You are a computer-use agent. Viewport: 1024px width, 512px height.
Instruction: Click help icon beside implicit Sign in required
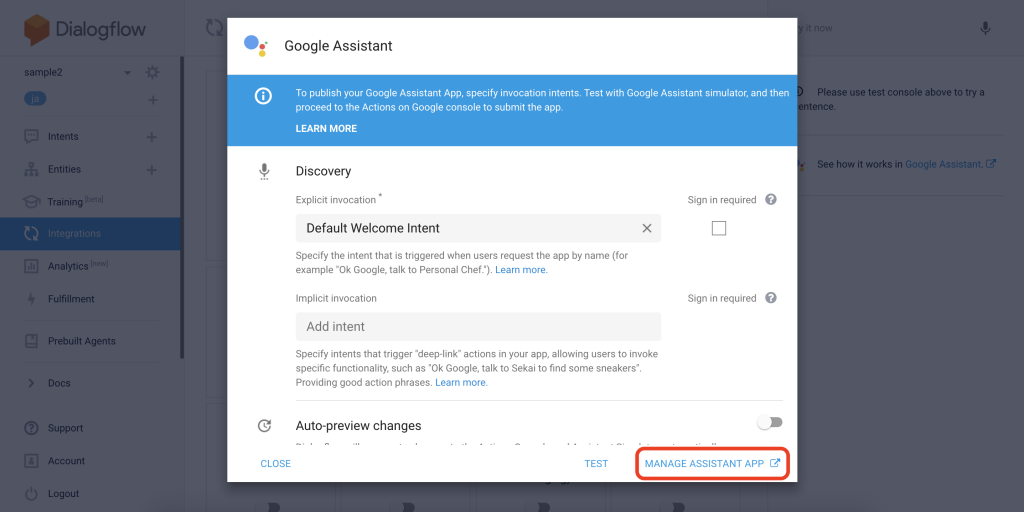click(771, 298)
